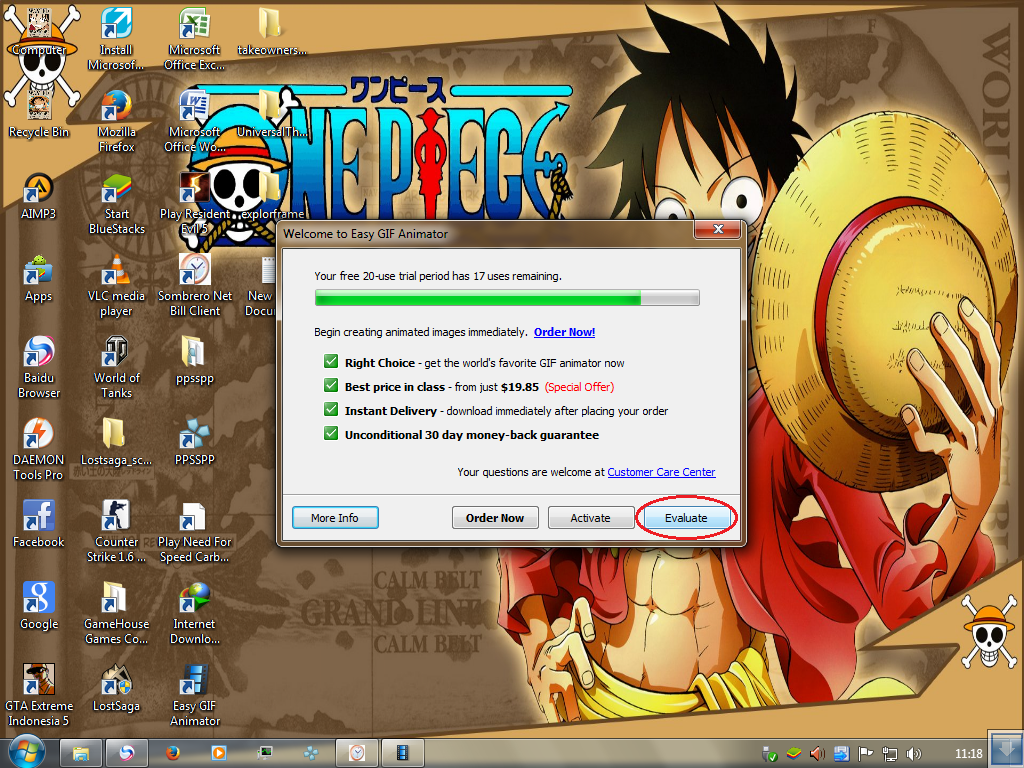1024x768 pixels.
Task: Open the Action Center flag tray icon
Action: click(865, 754)
